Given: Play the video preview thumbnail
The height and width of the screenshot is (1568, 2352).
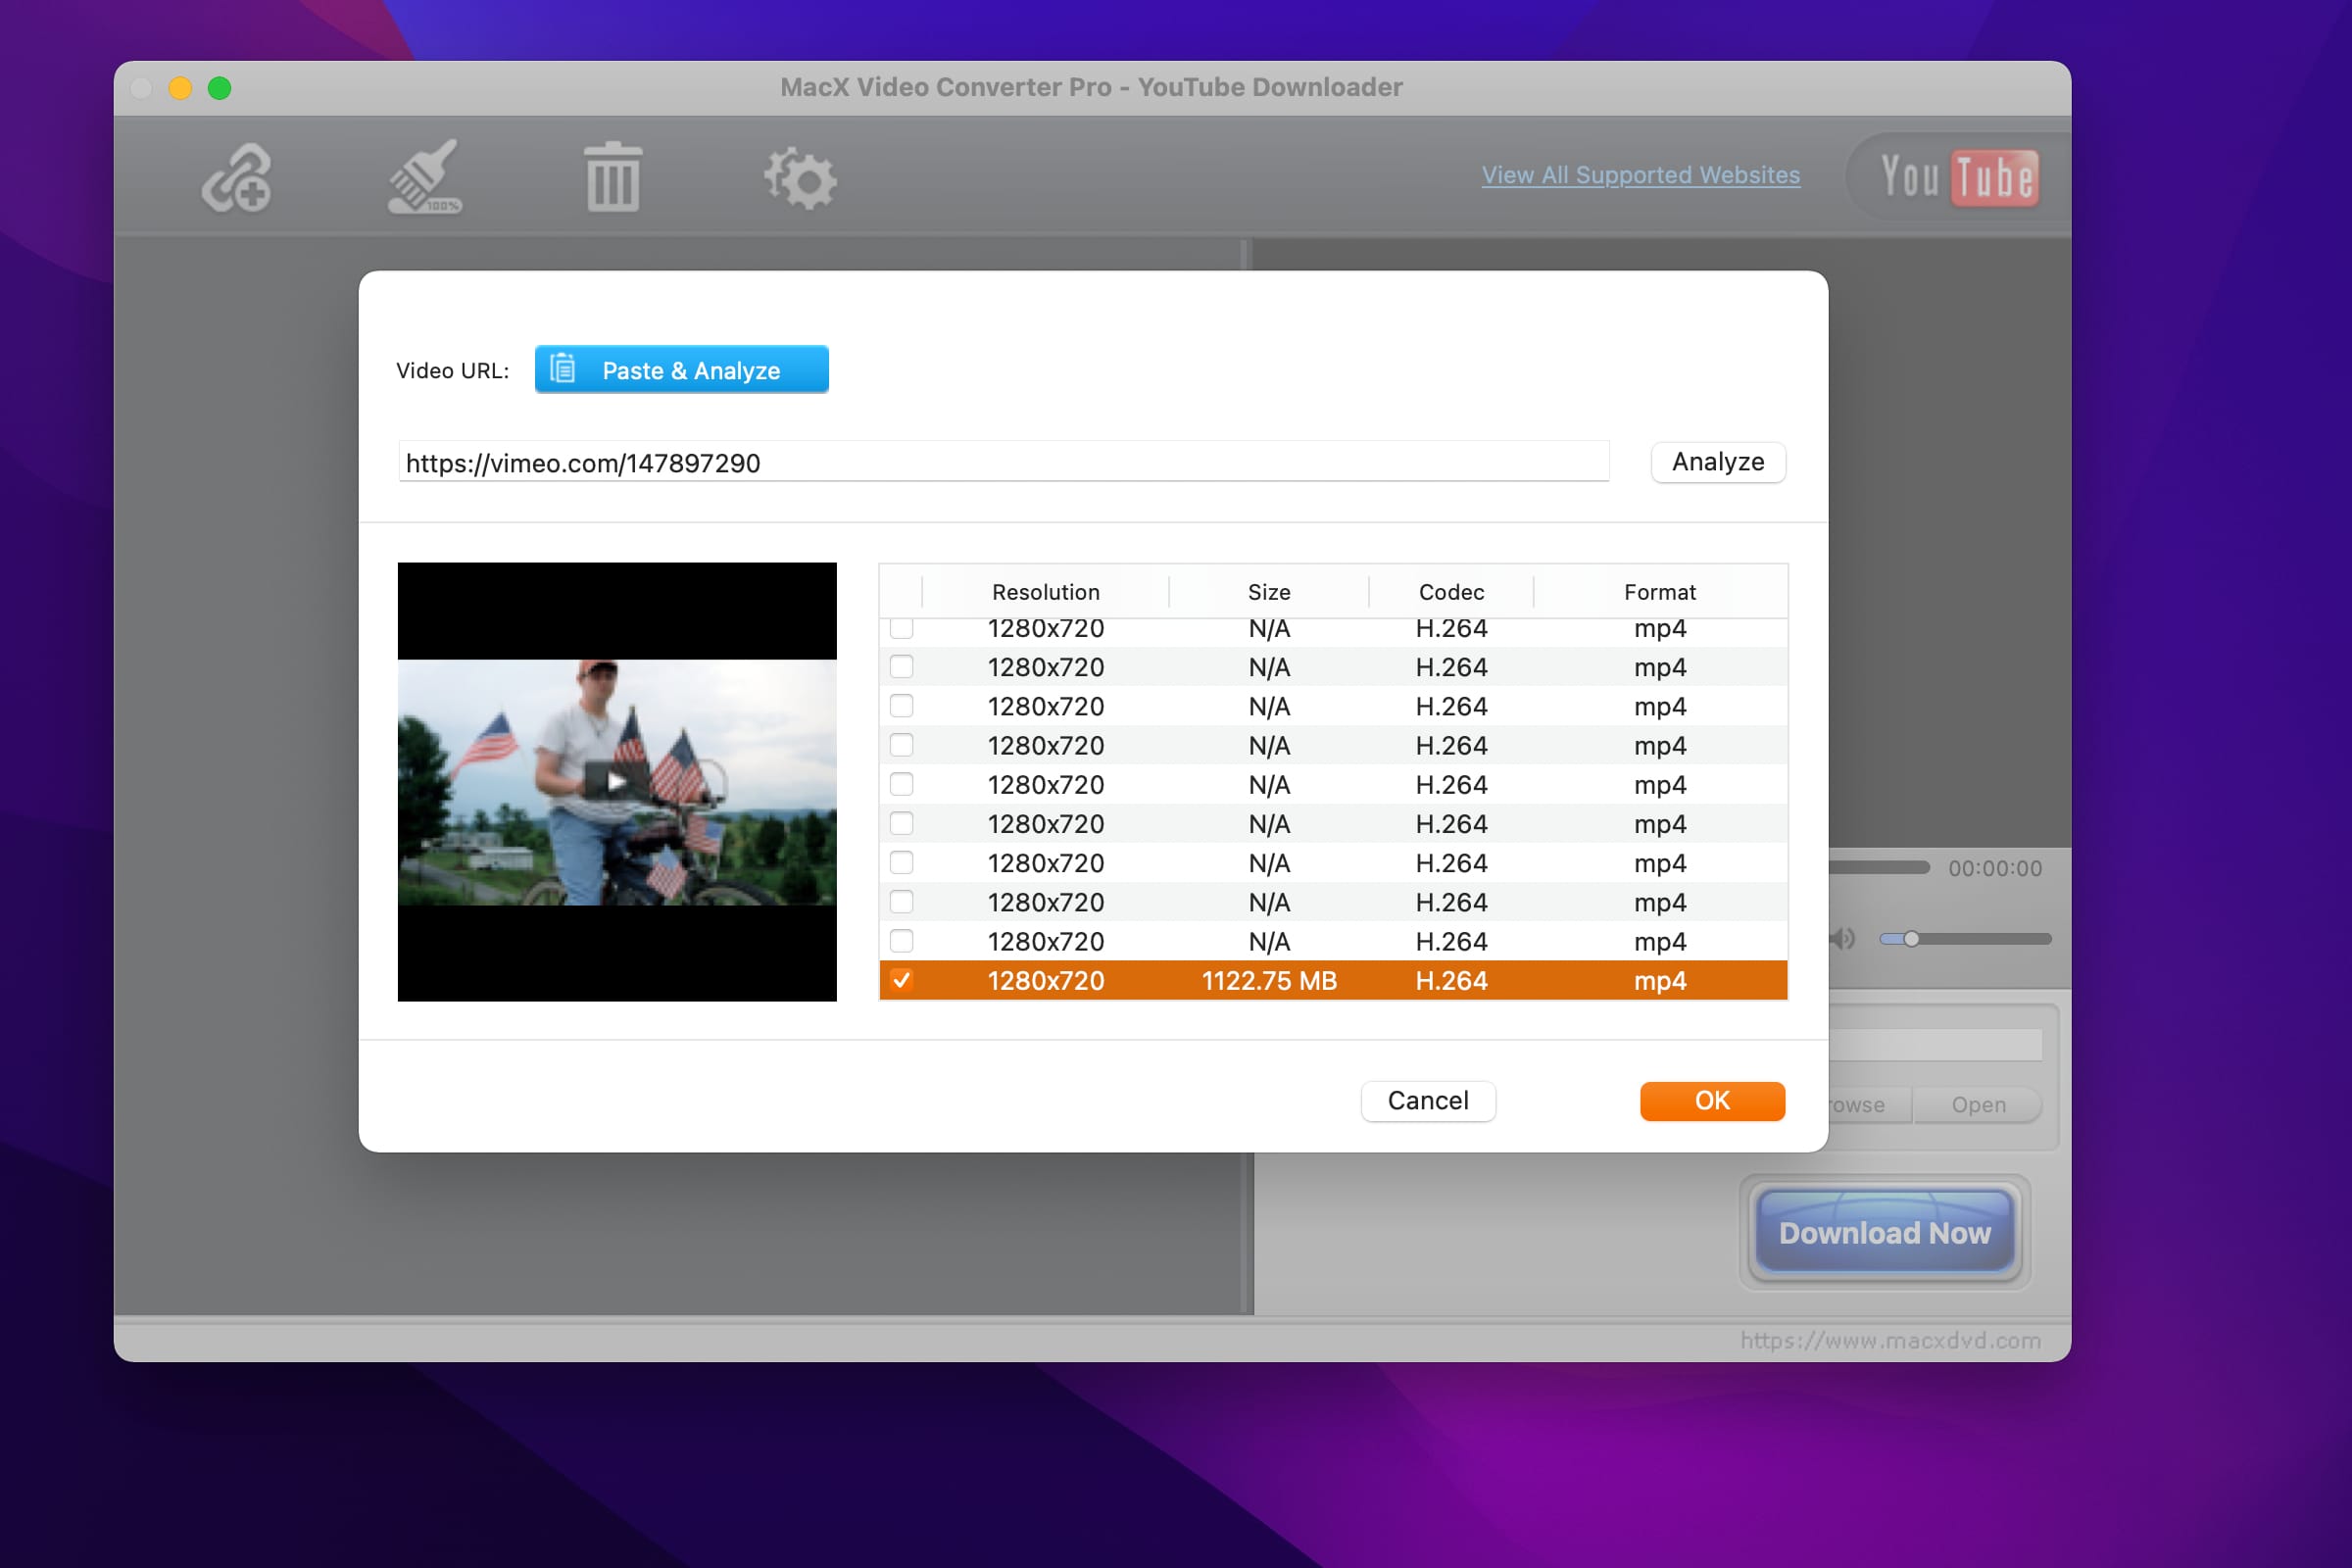Looking at the screenshot, I should [x=616, y=781].
